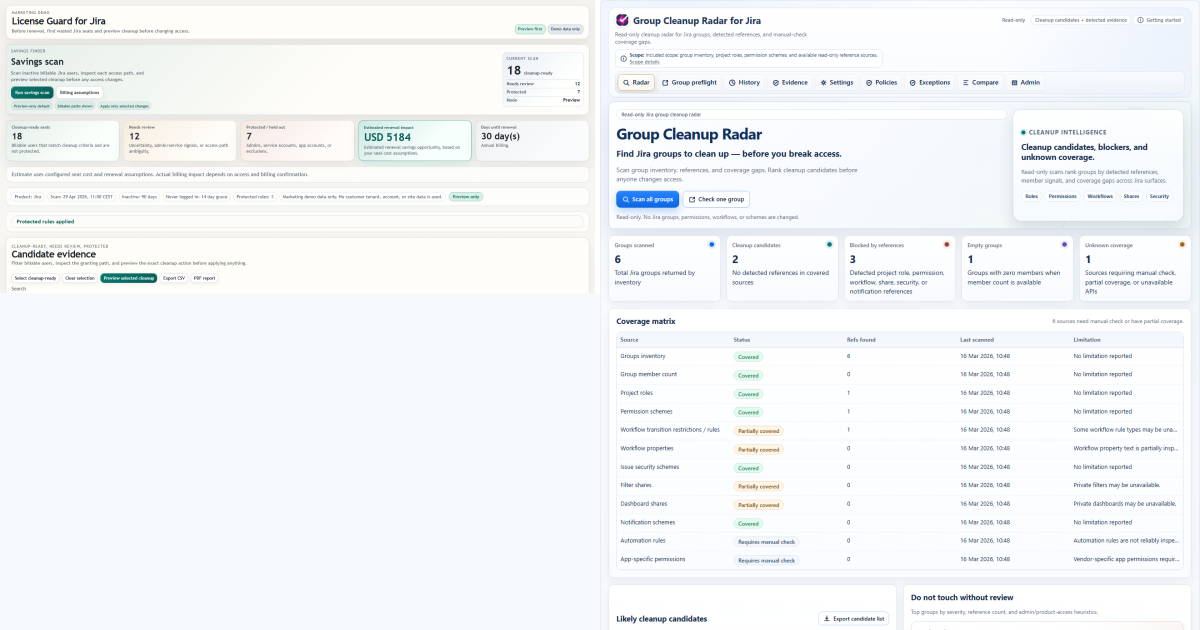
Task: Click the Demo data only pill
Action: pyautogui.click(x=564, y=29)
